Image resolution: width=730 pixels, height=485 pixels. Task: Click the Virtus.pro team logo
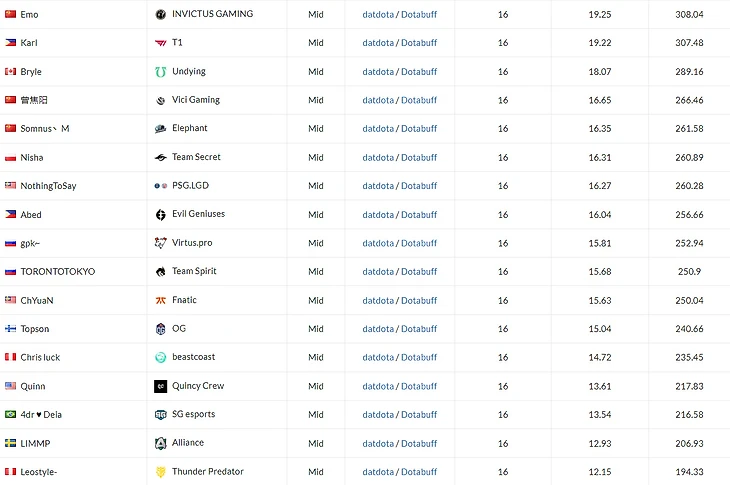(161, 243)
